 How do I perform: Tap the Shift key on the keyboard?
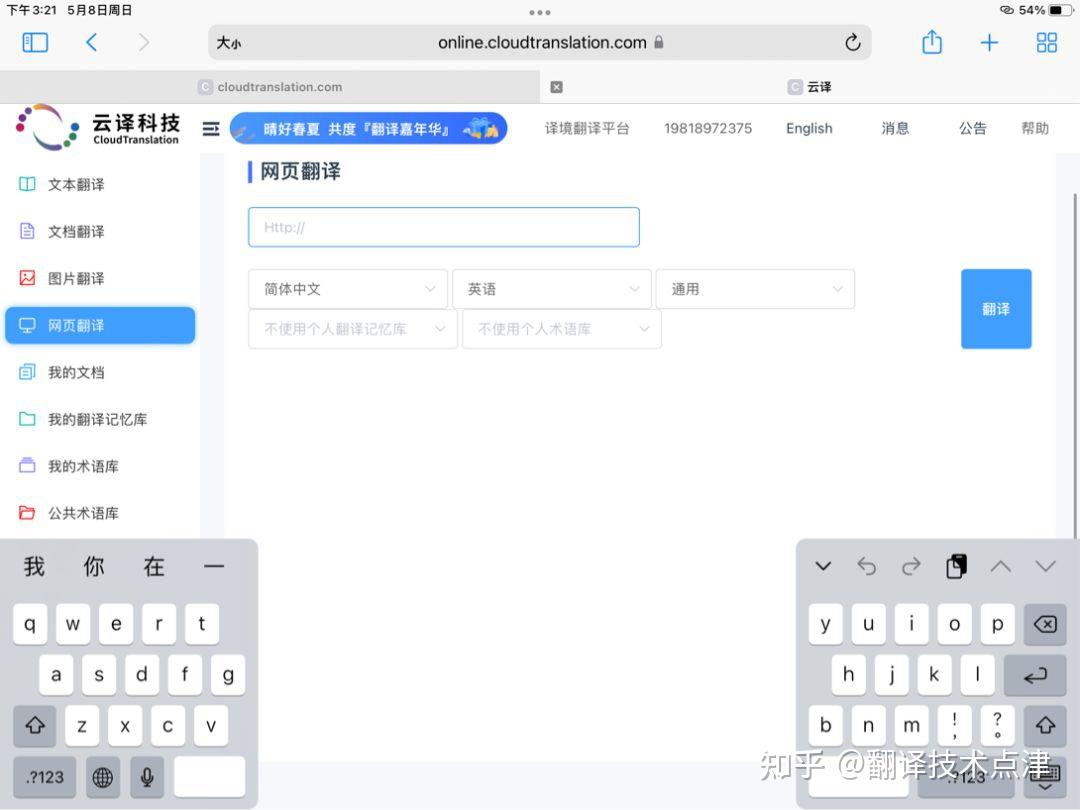tap(35, 726)
